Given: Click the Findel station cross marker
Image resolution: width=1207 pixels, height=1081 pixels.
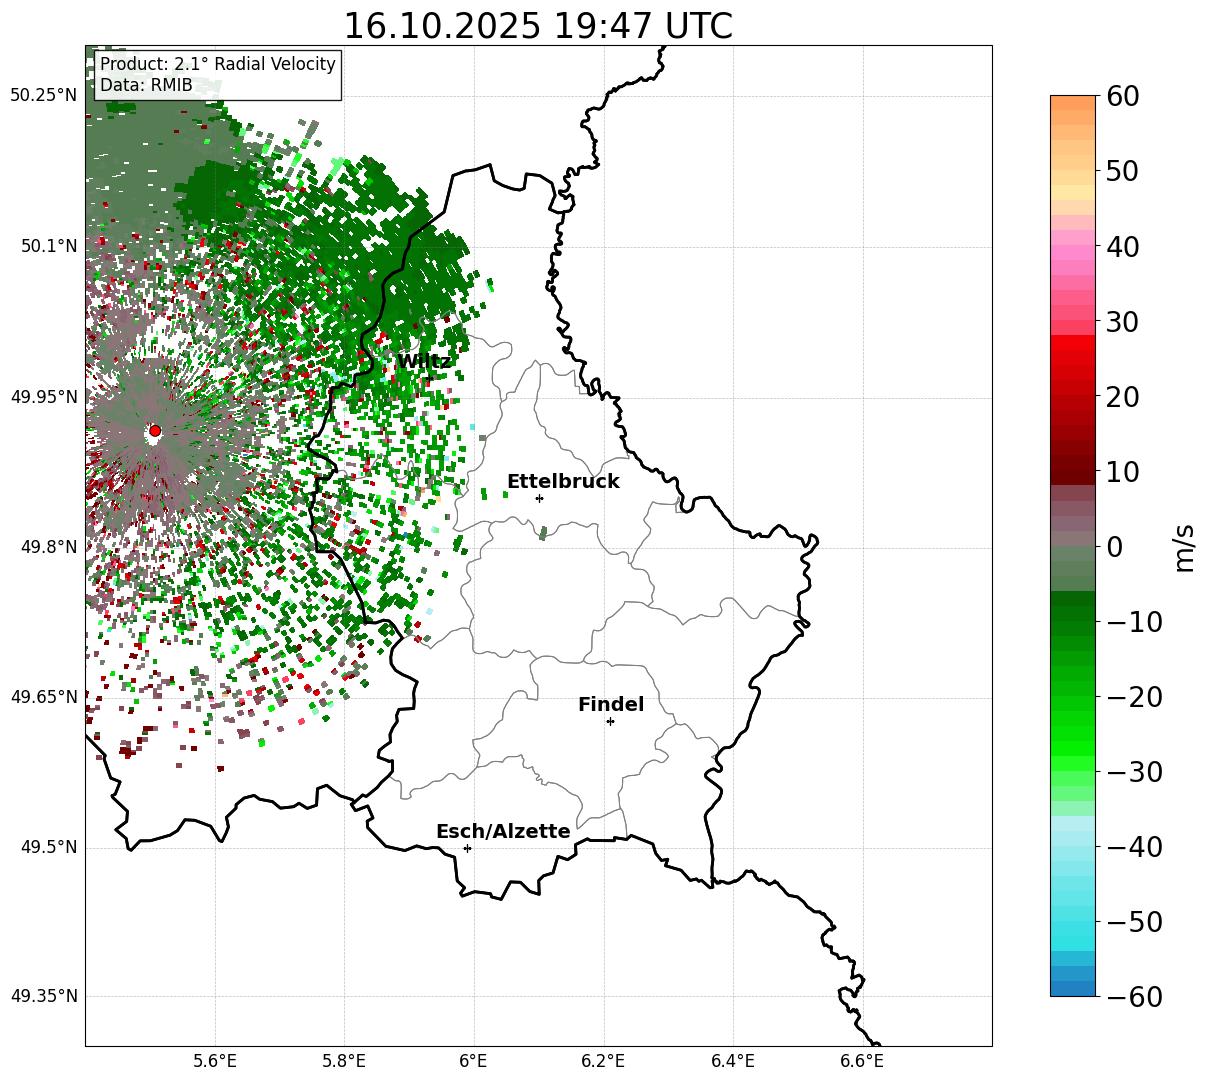Looking at the screenshot, I should click(610, 721).
